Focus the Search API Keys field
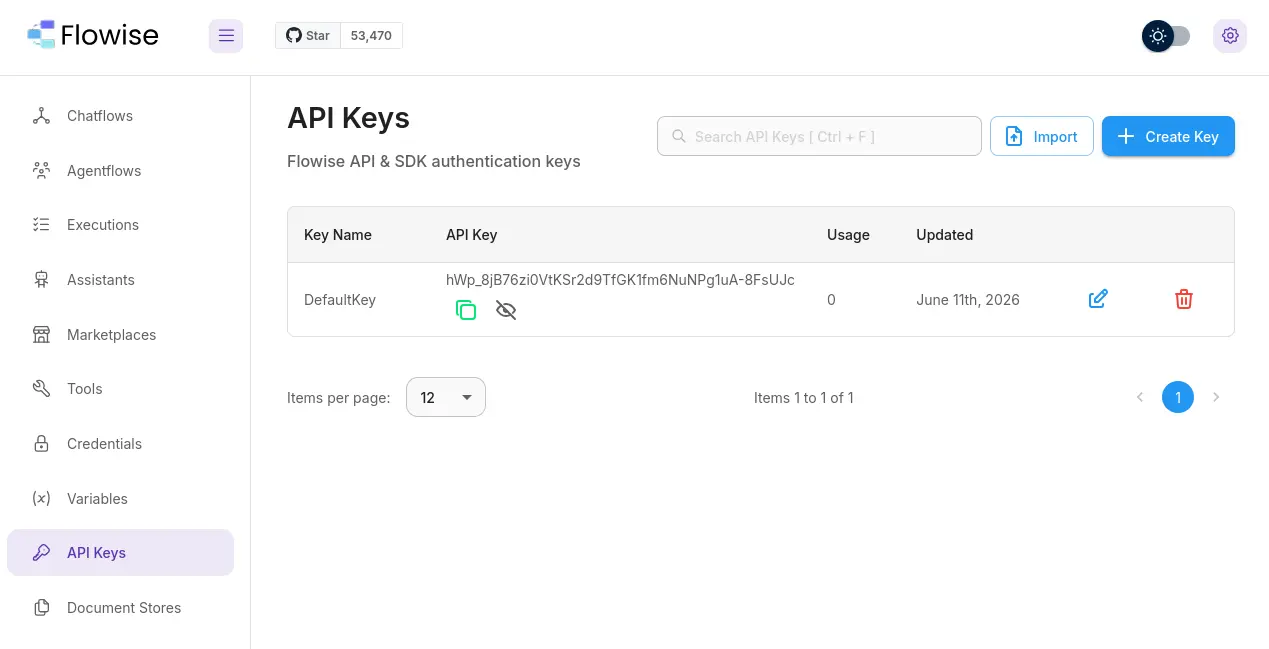The image size is (1269, 649). 819,136
